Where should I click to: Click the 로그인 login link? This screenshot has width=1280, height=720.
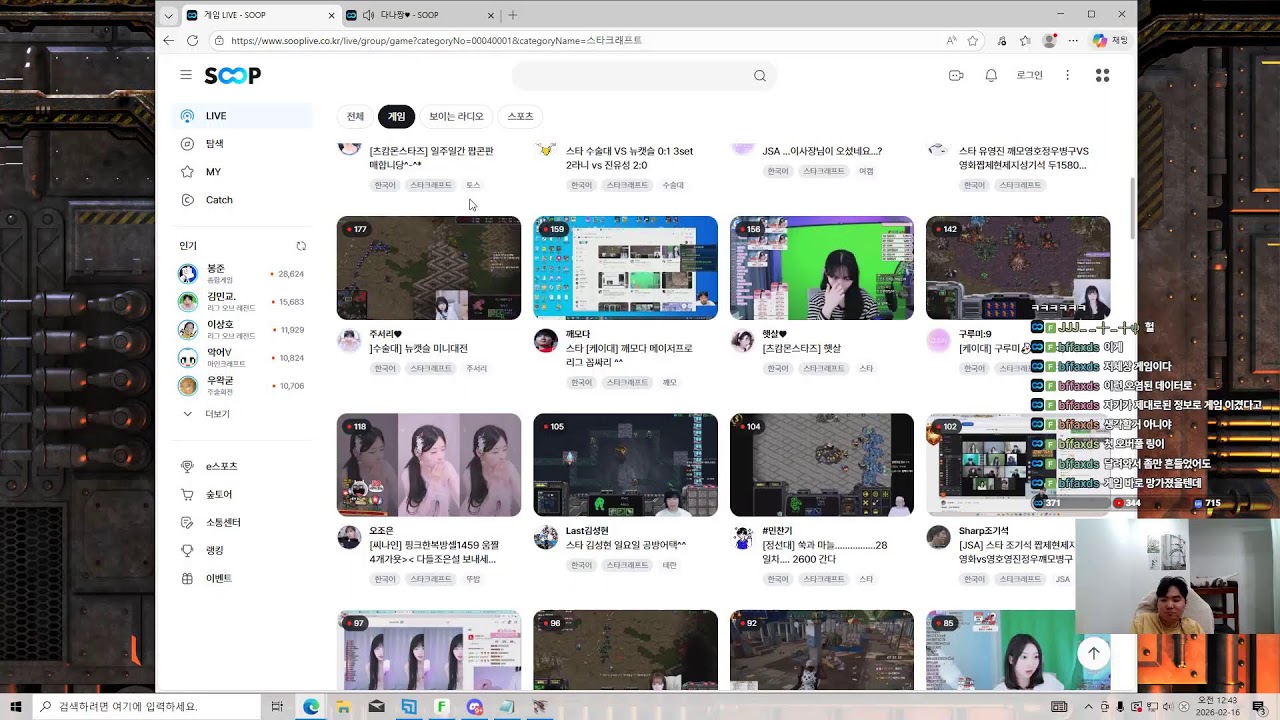coord(1029,75)
